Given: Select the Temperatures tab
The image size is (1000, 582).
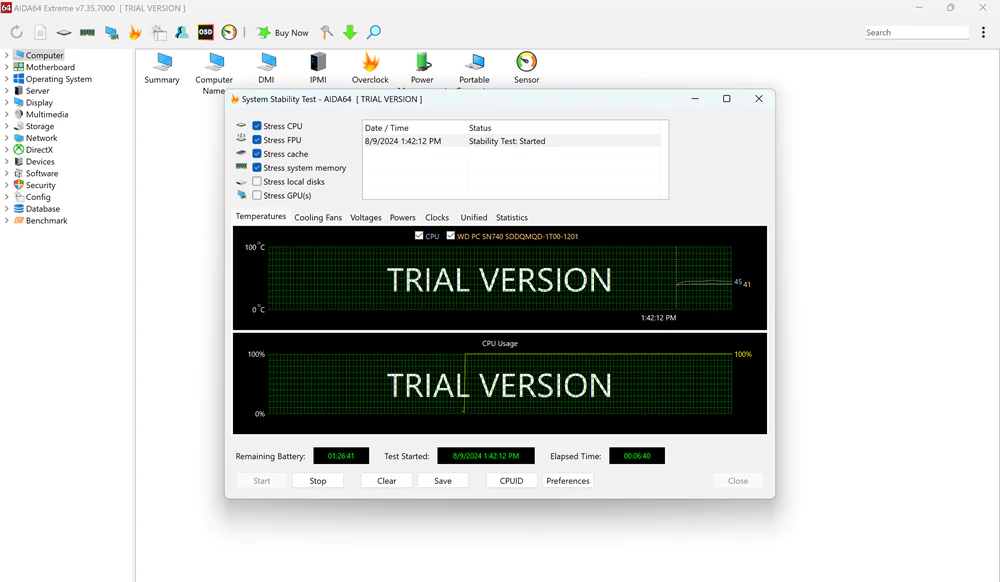Looking at the screenshot, I should pos(261,217).
